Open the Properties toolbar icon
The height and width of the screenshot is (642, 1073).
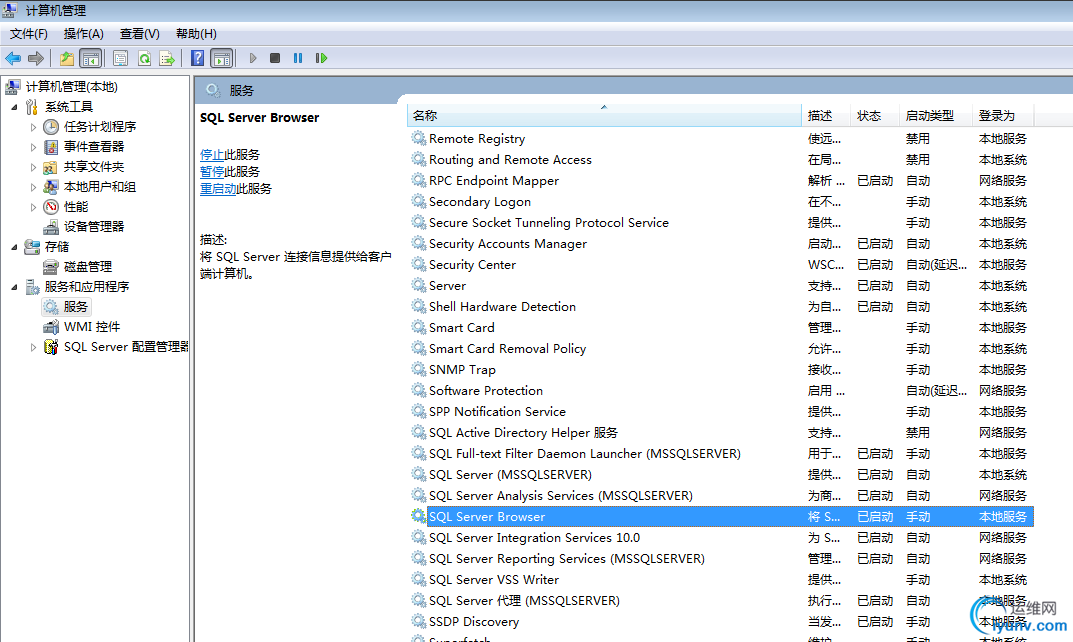coord(120,58)
